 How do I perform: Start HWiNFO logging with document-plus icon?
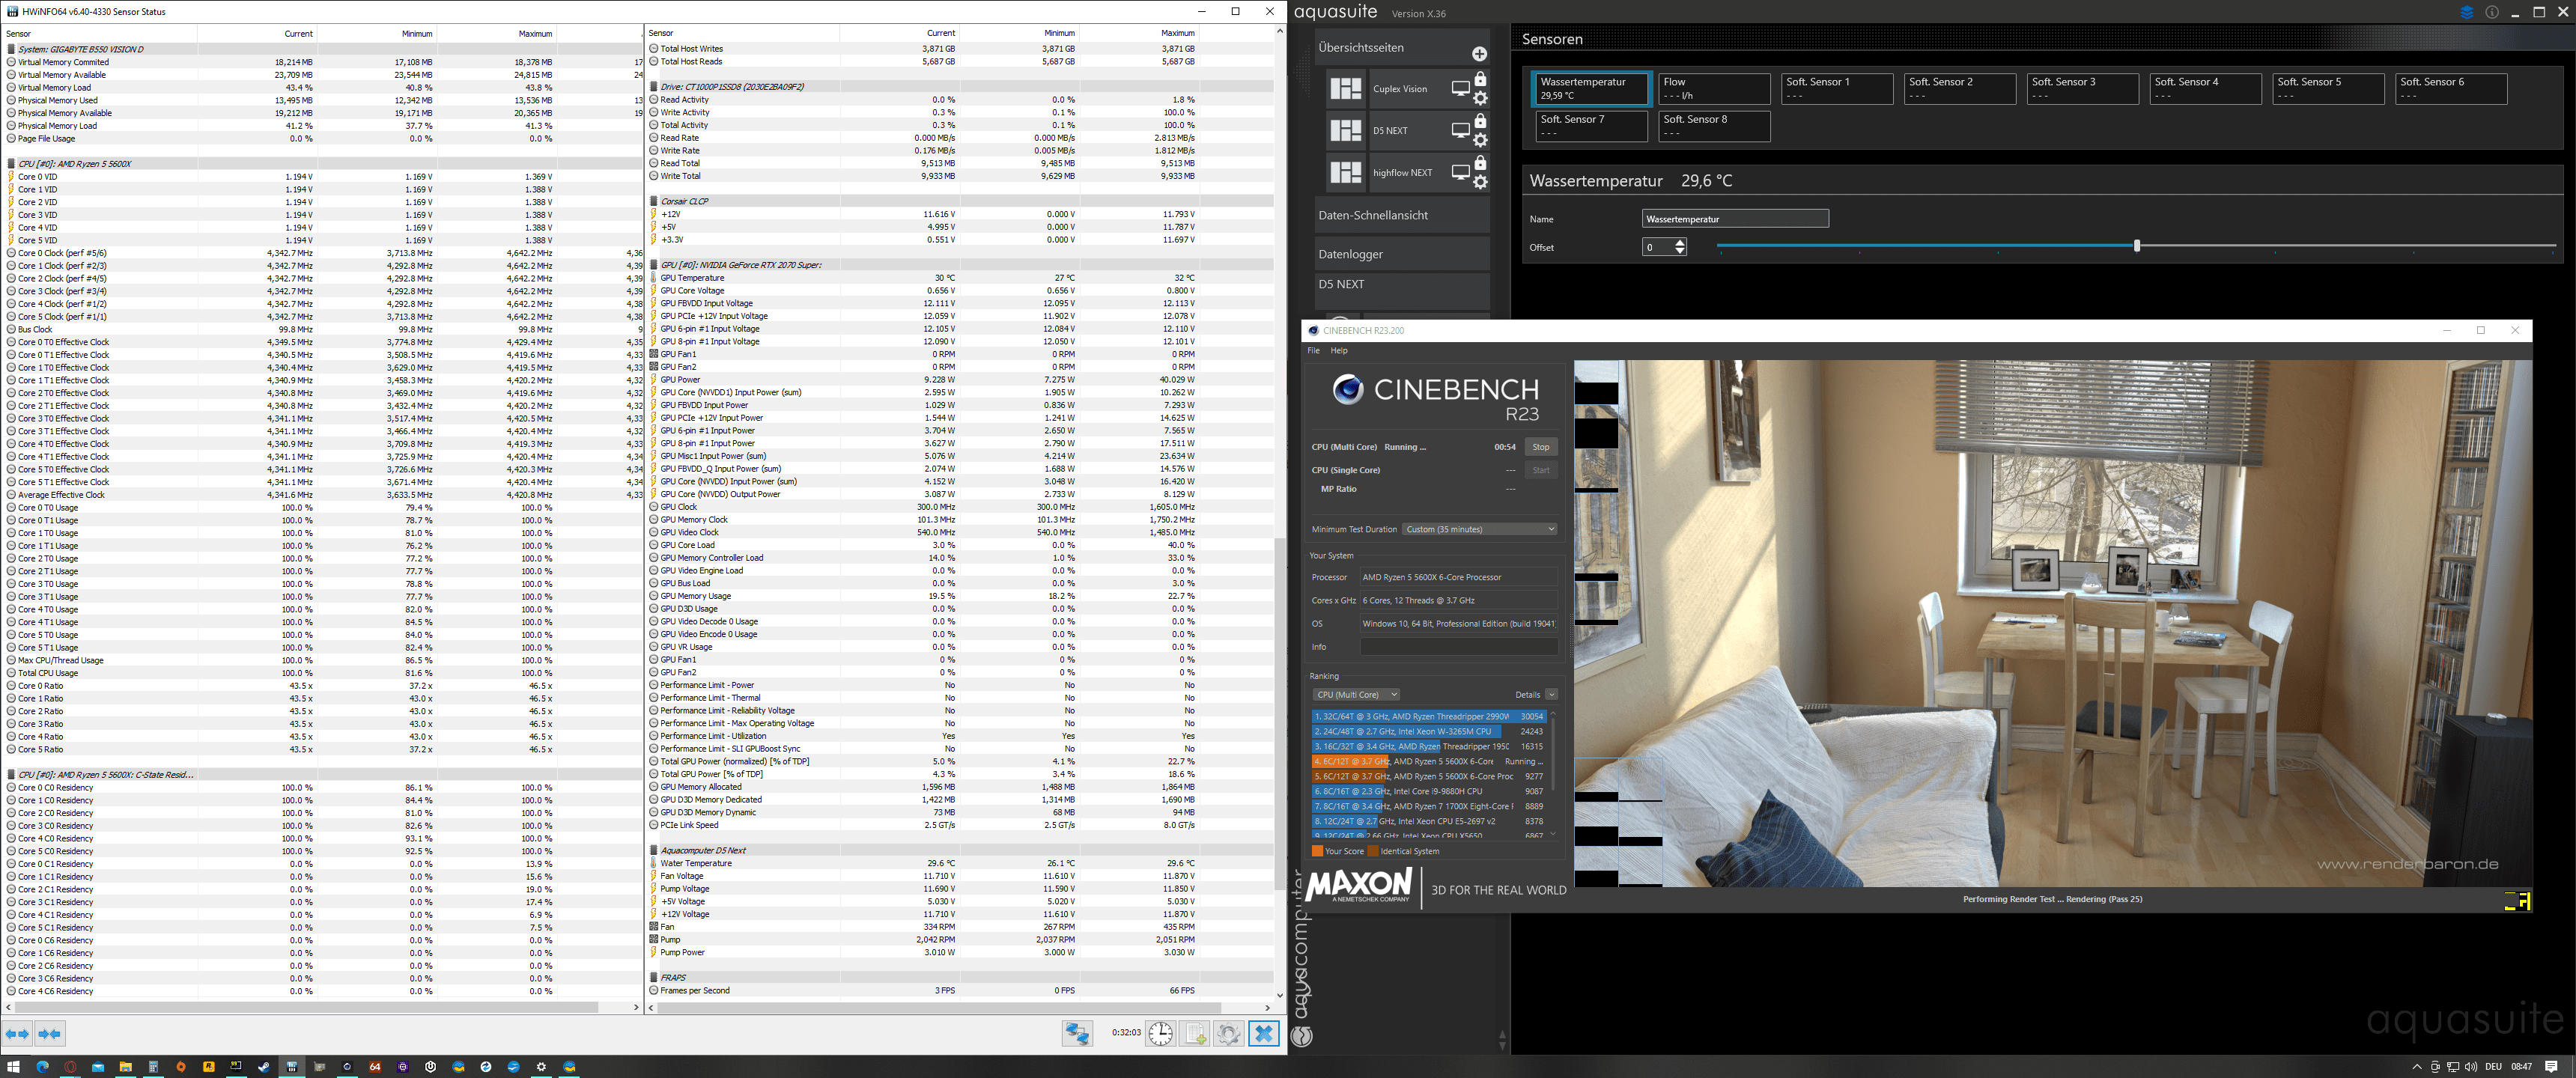pyautogui.click(x=1195, y=1033)
